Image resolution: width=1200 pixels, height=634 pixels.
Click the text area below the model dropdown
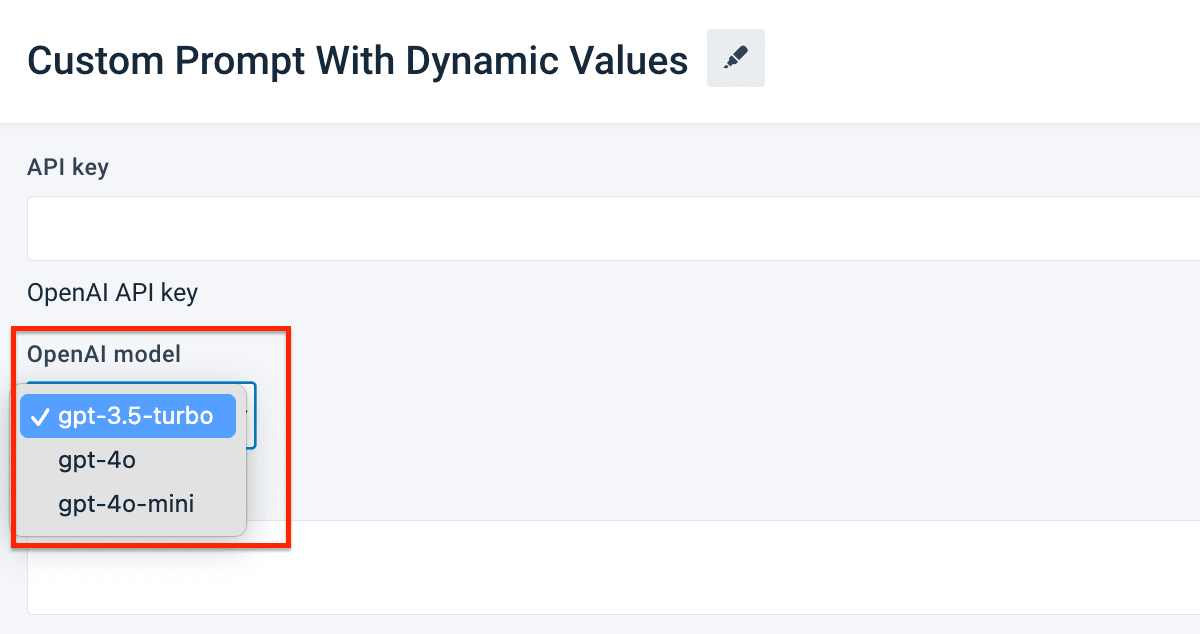click(x=700, y=567)
